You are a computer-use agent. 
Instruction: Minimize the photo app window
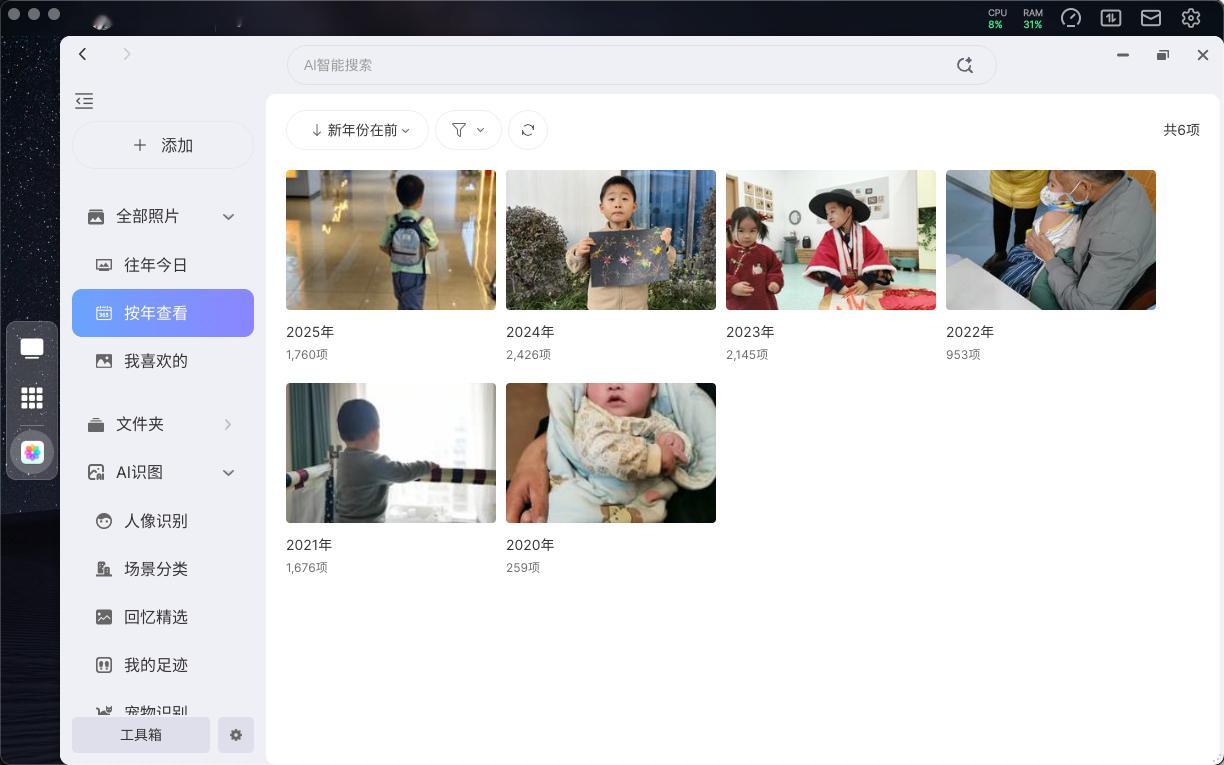tap(1123, 55)
